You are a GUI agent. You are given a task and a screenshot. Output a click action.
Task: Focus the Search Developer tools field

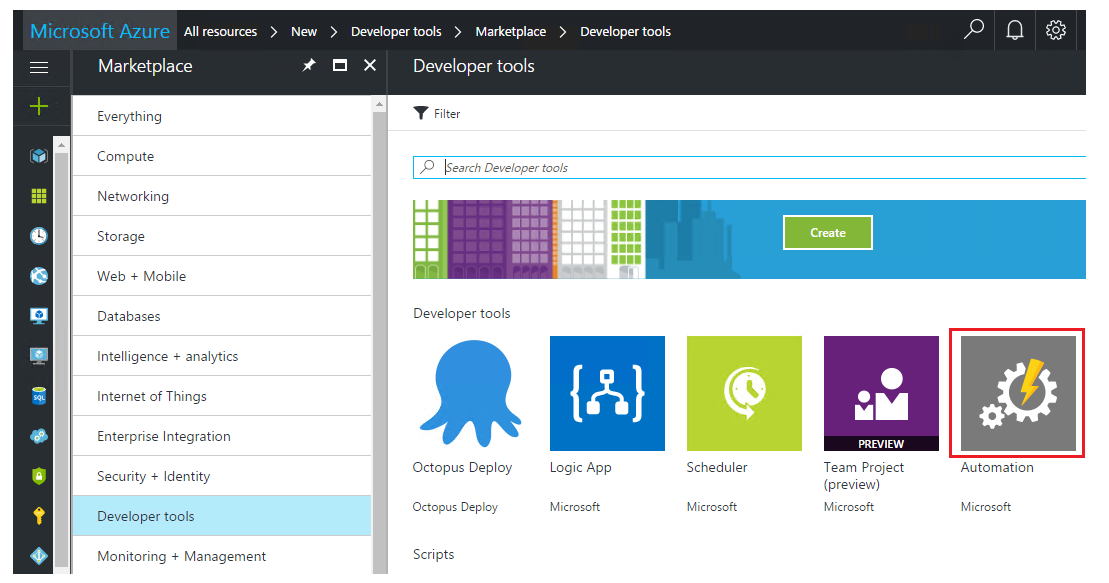pyautogui.click(x=749, y=168)
